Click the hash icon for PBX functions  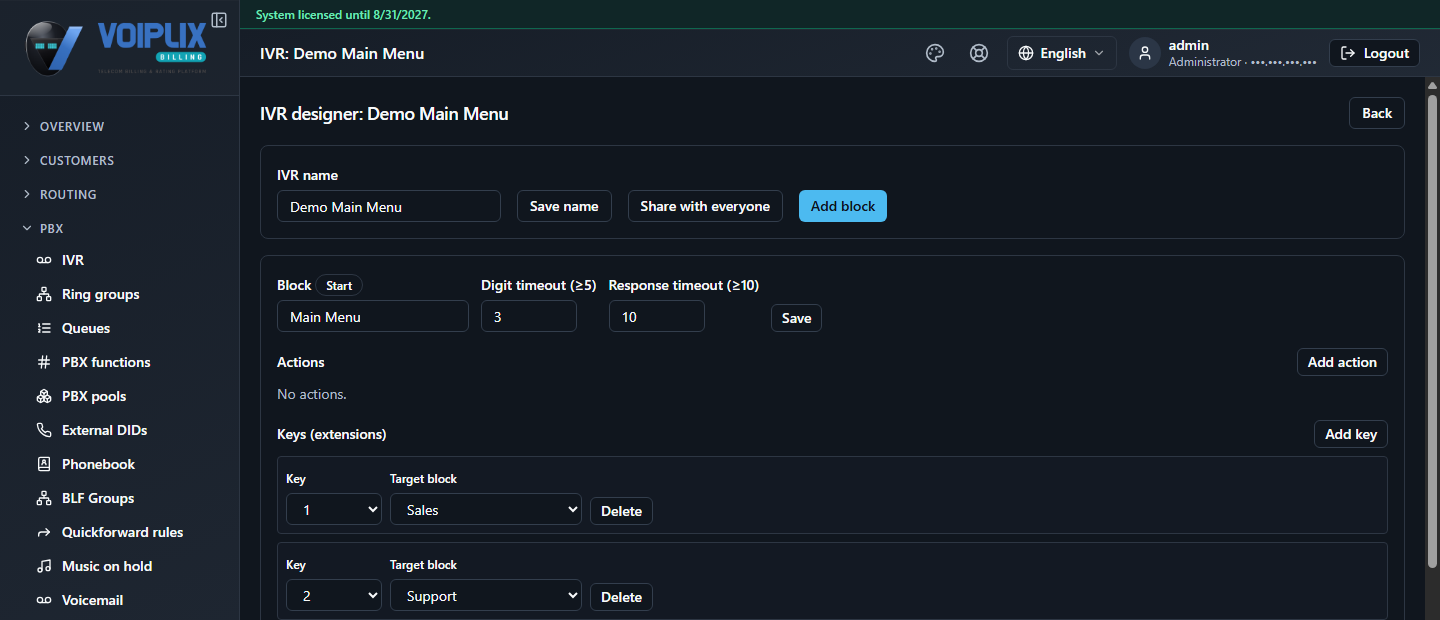tap(44, 362)
